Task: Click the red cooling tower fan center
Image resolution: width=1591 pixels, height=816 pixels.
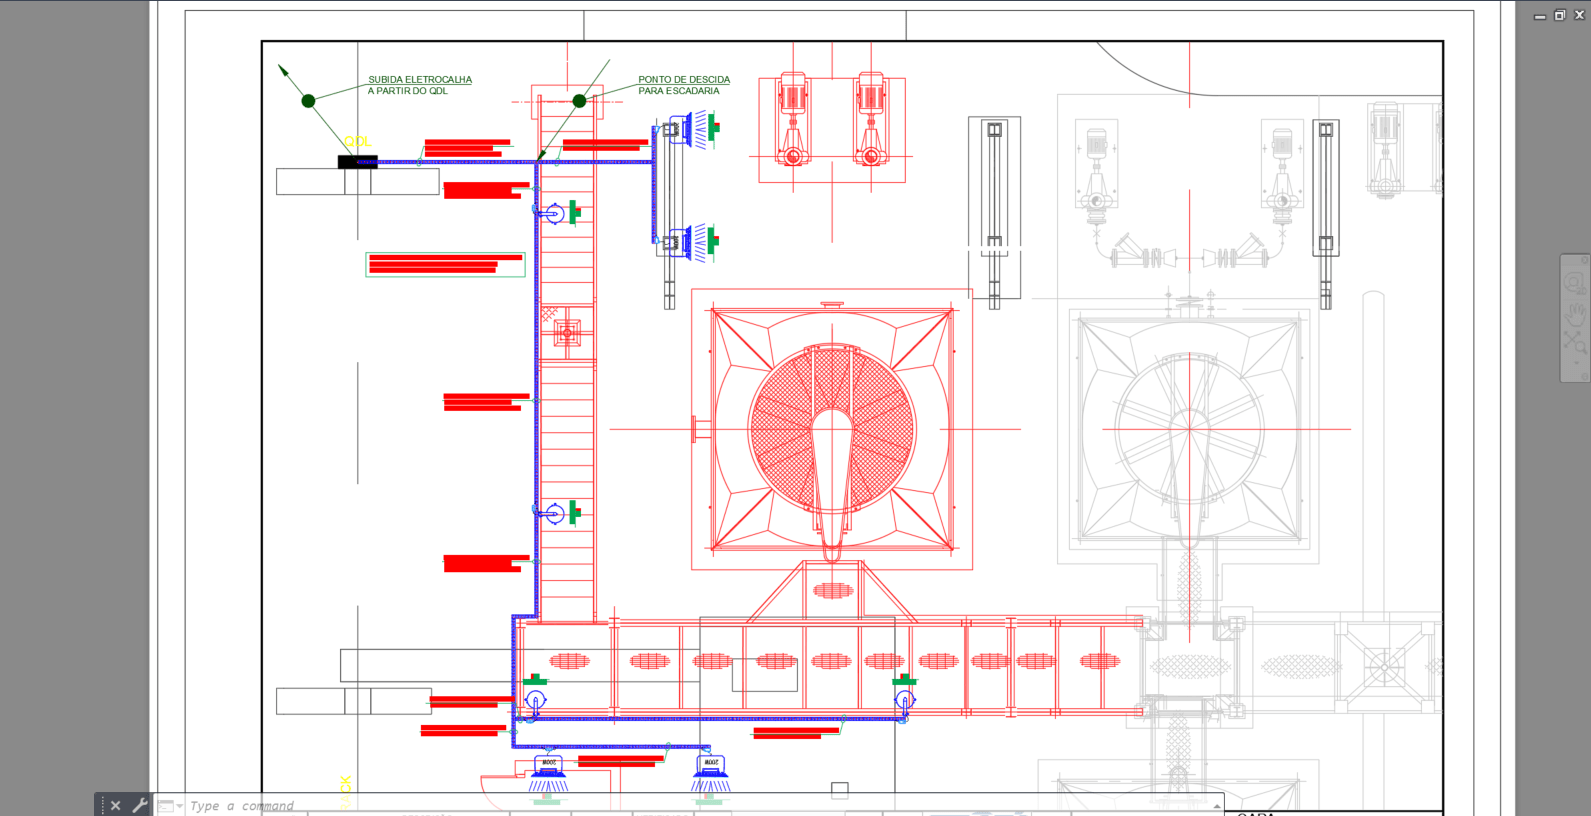Action: click(832, 429)
